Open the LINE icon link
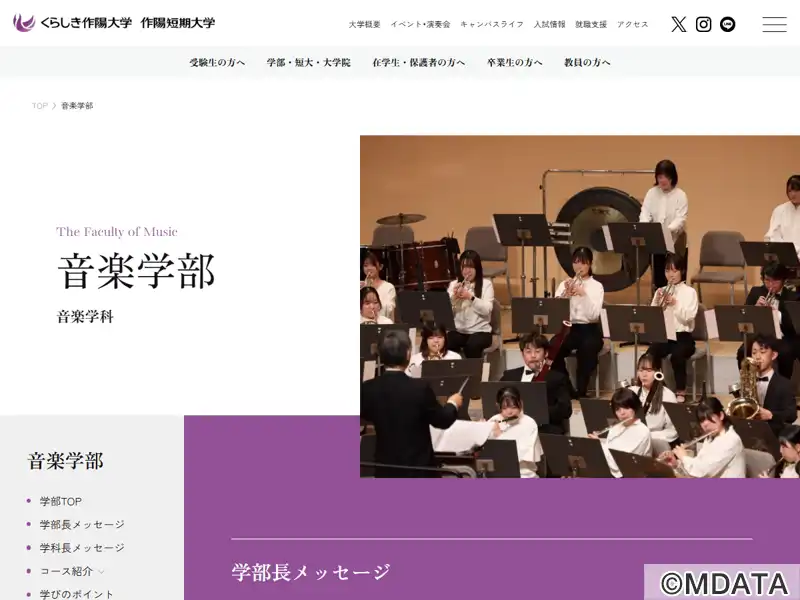This screenshot has width=800, height=600. click(728, 24)
